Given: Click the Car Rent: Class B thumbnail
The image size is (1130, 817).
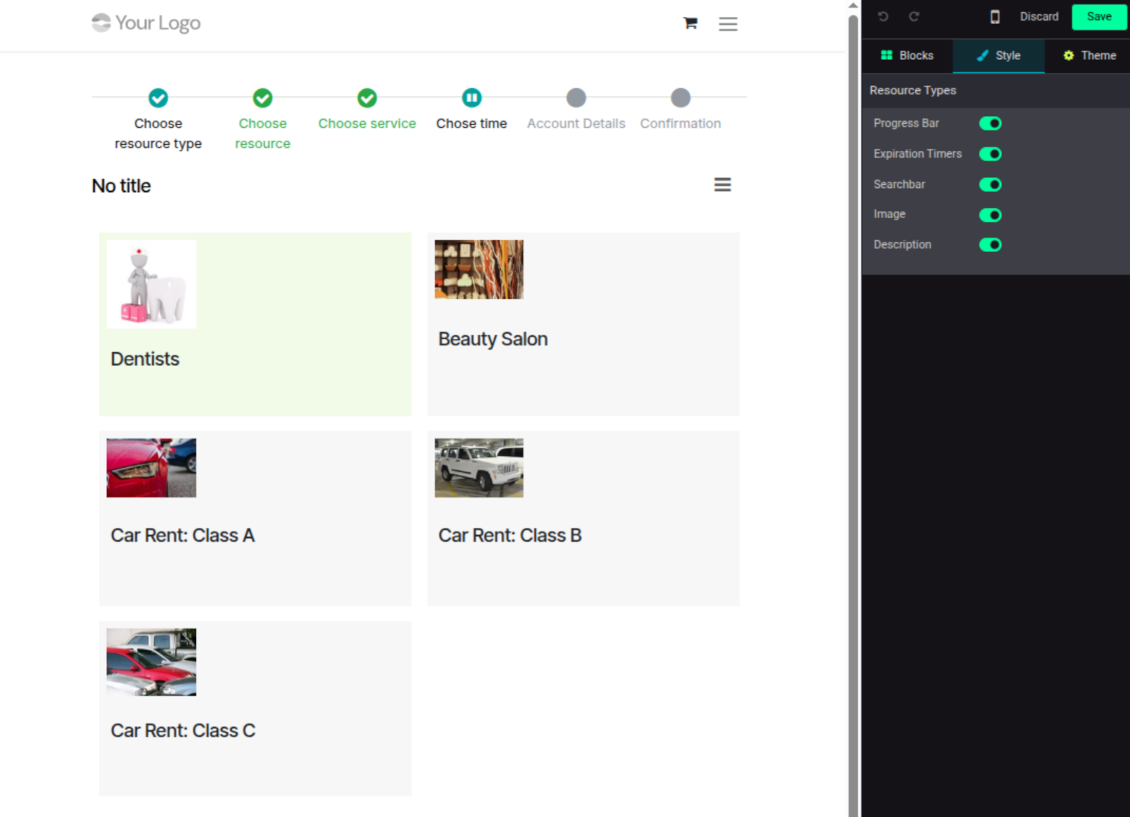Looking at the screenshot, I should pyautogui.click(x=479, y=468).
